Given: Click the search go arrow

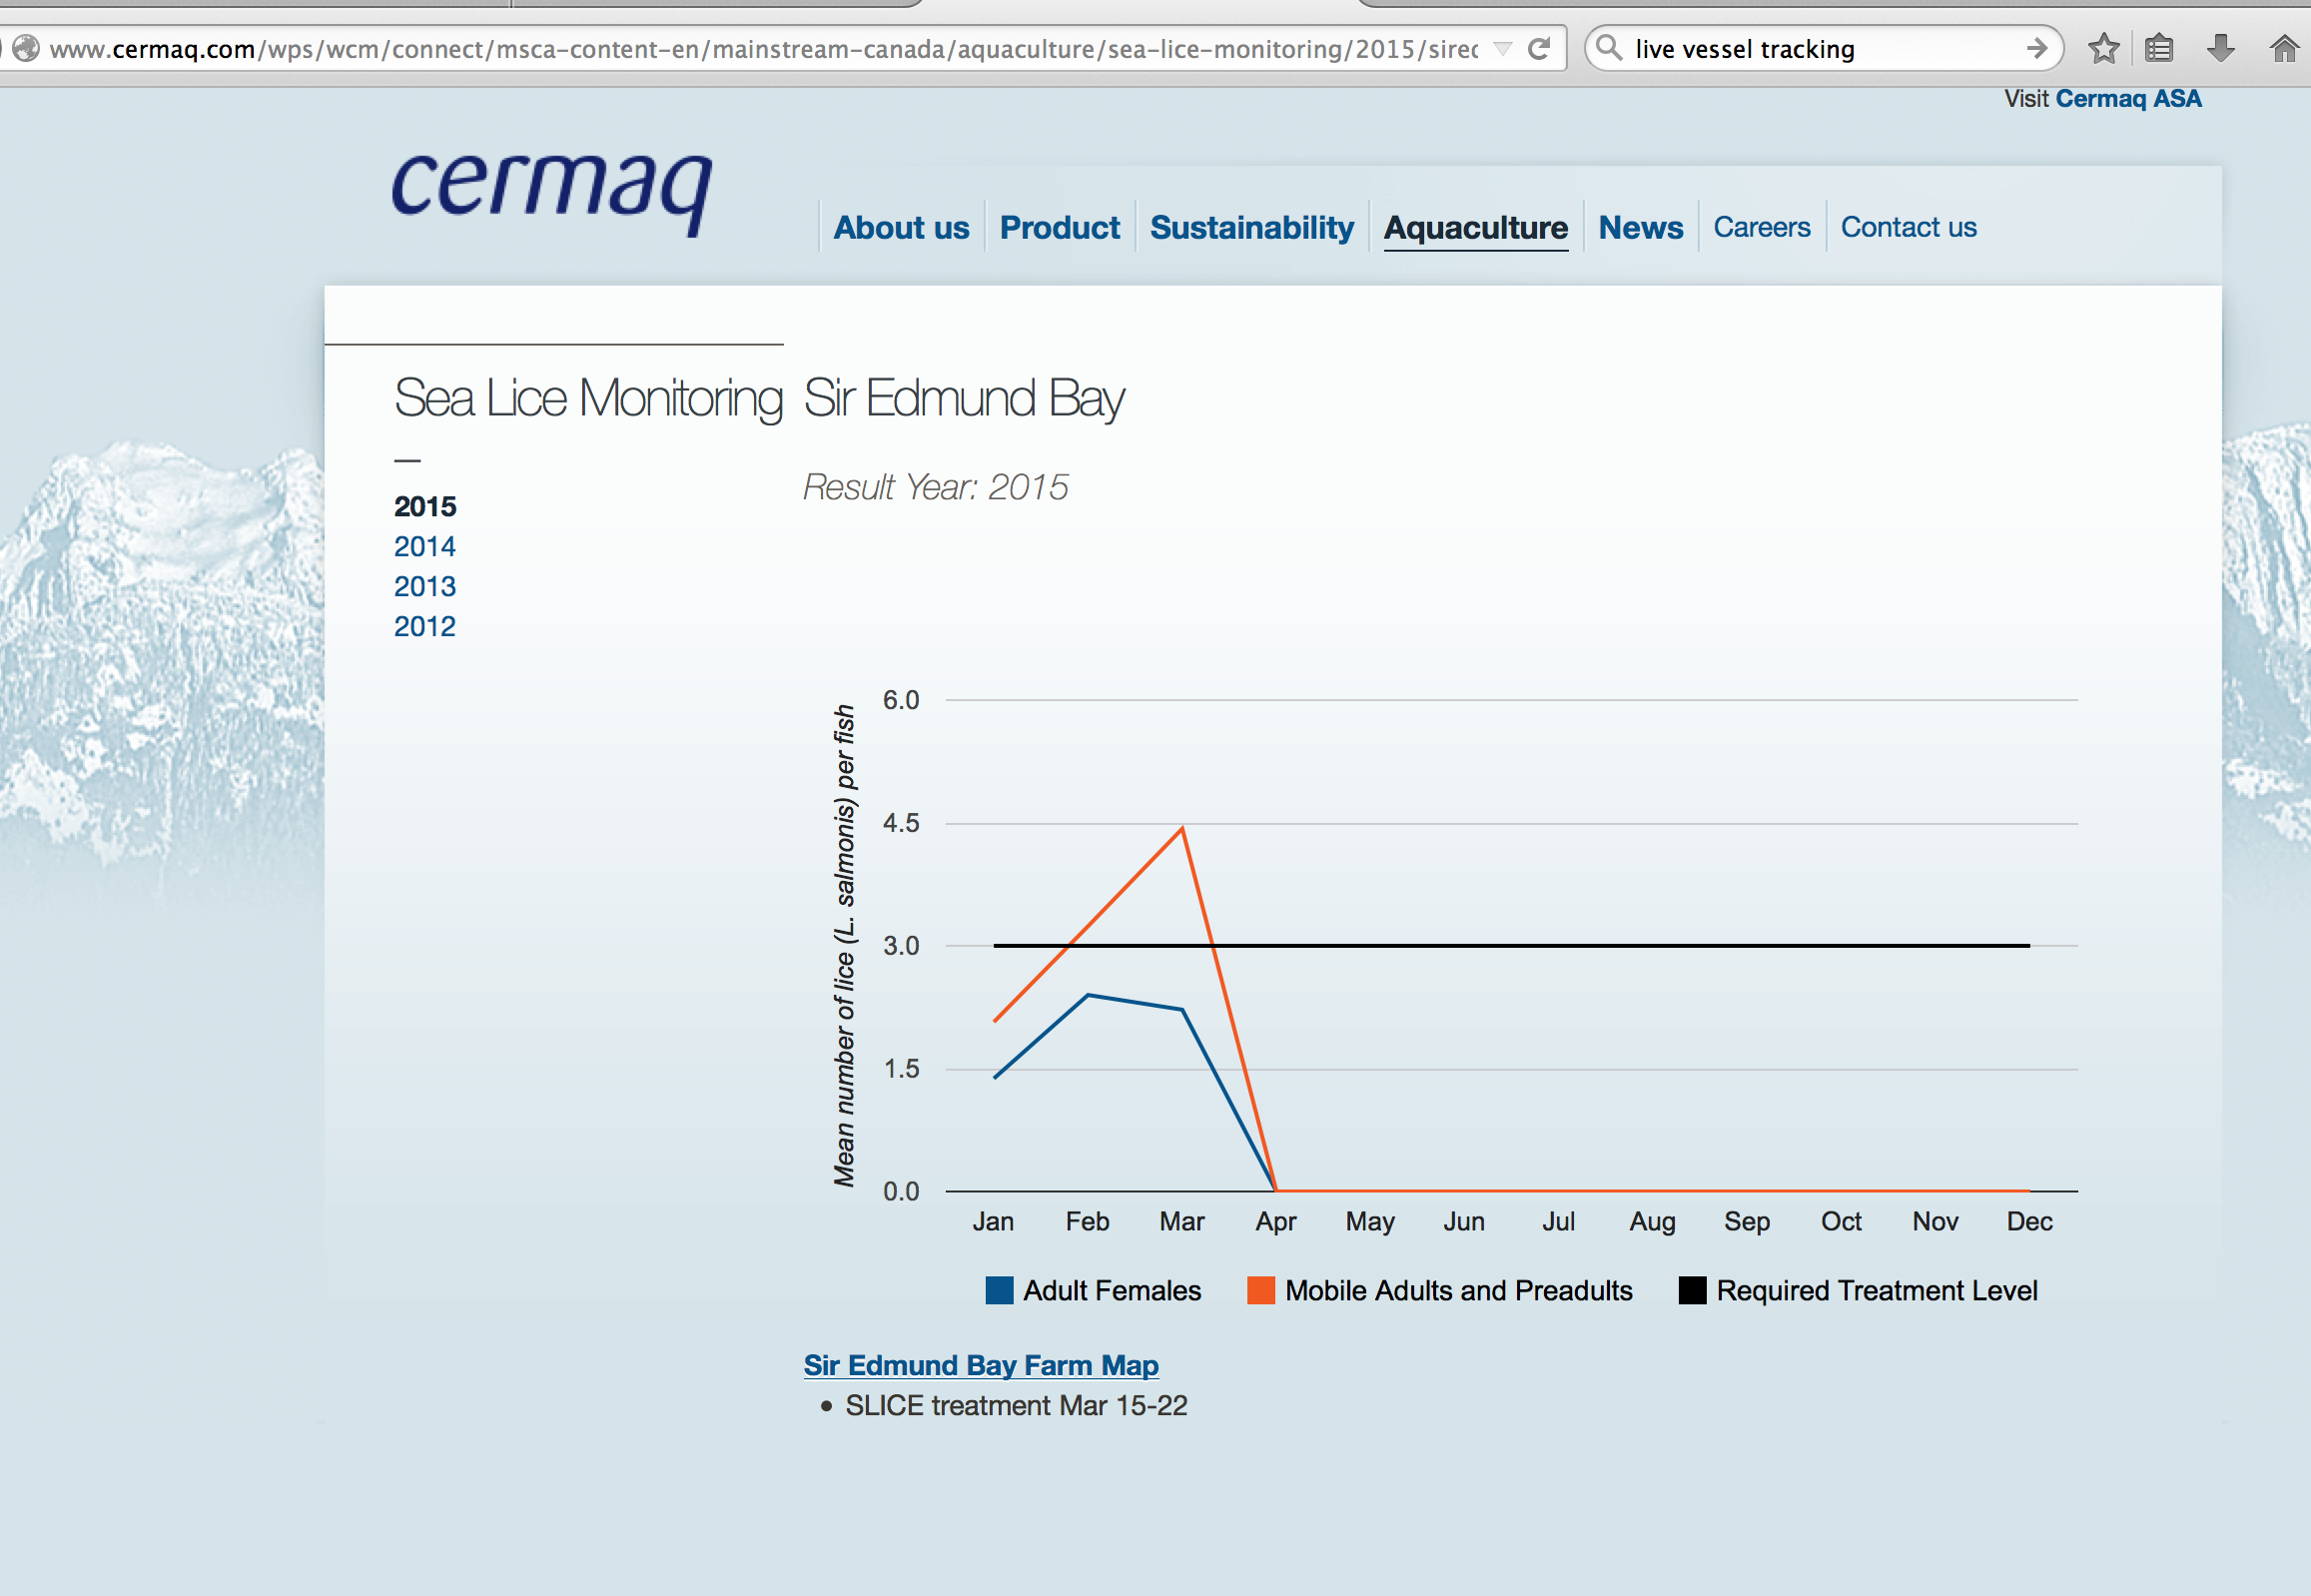Looking at the screenshot, I should pyautogui.click(x=2037, y=48).
